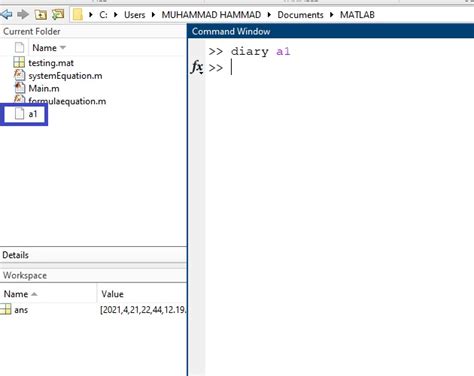Go up one folder level
474x376 pixels.
(41, 14)
